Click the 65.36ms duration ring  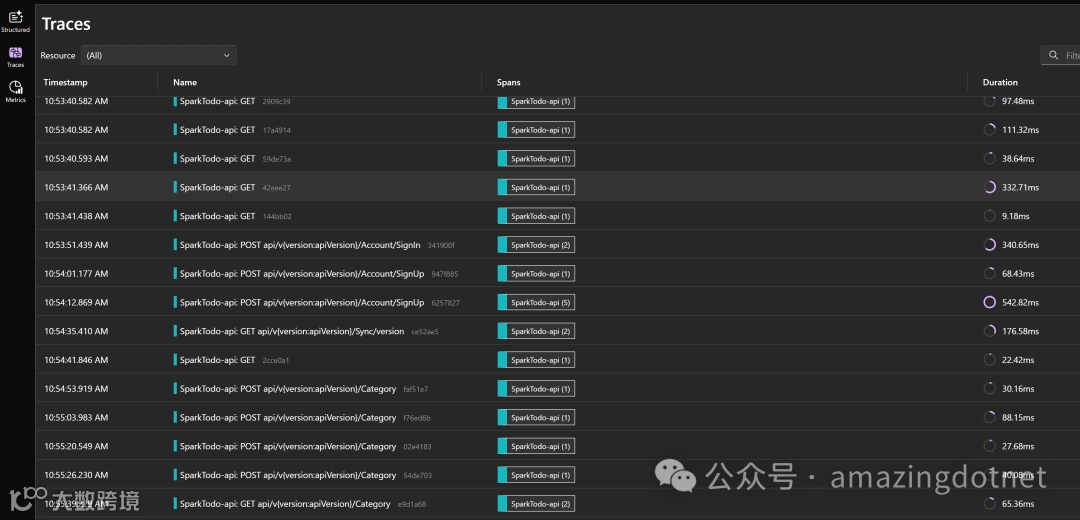[990, 504]
